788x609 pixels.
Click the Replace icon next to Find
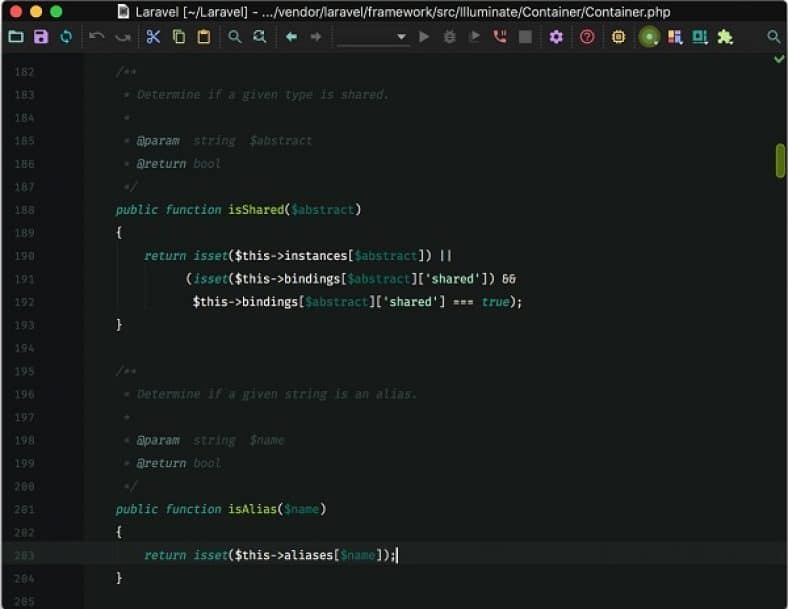click(x=260, y=37)
